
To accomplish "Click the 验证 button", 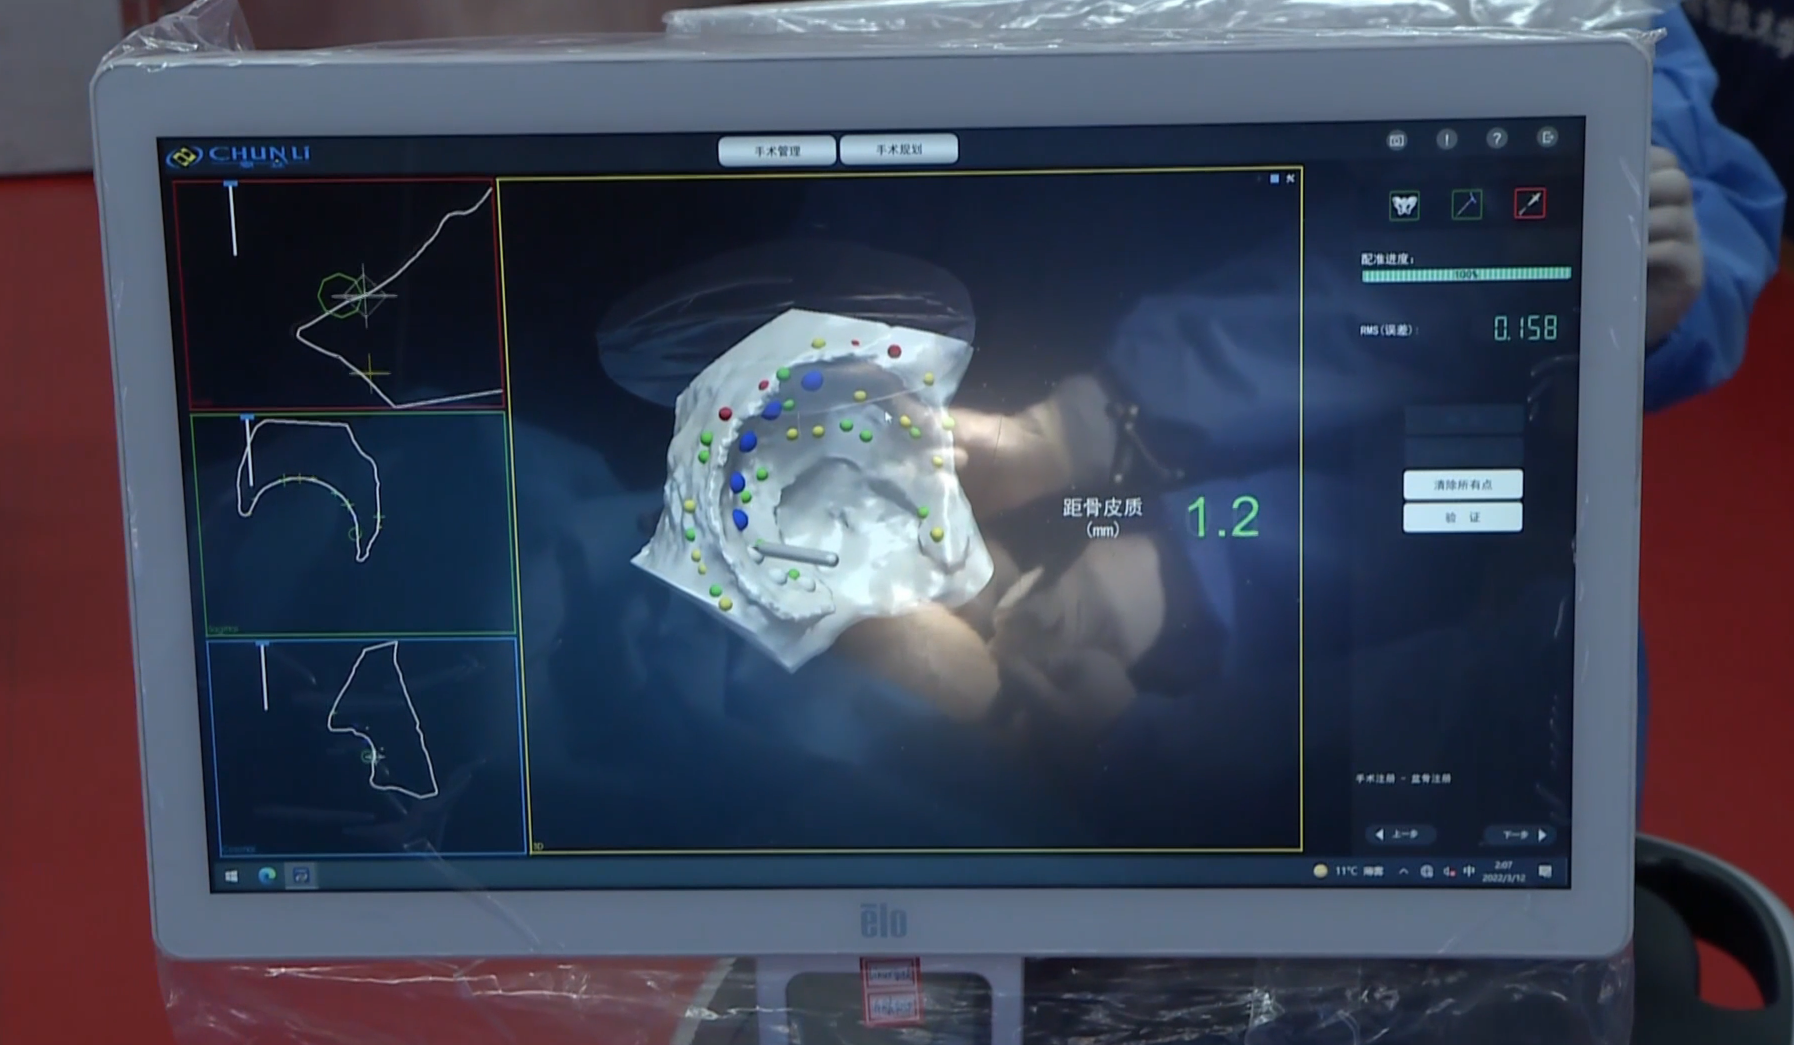I will click(1462, 517).
